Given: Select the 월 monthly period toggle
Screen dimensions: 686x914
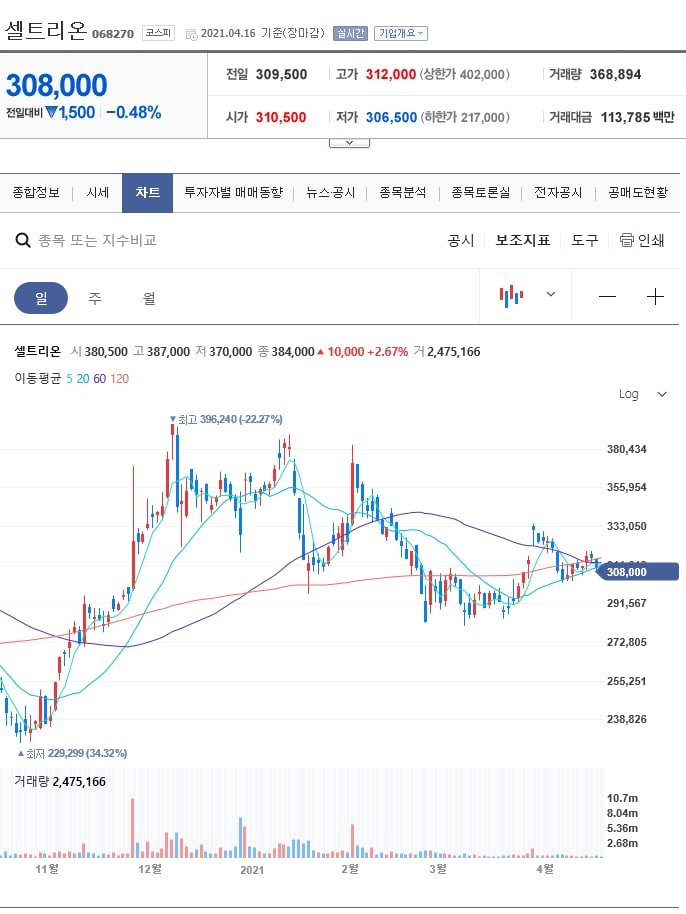Looking at the screenshot, I should point(149,298).
